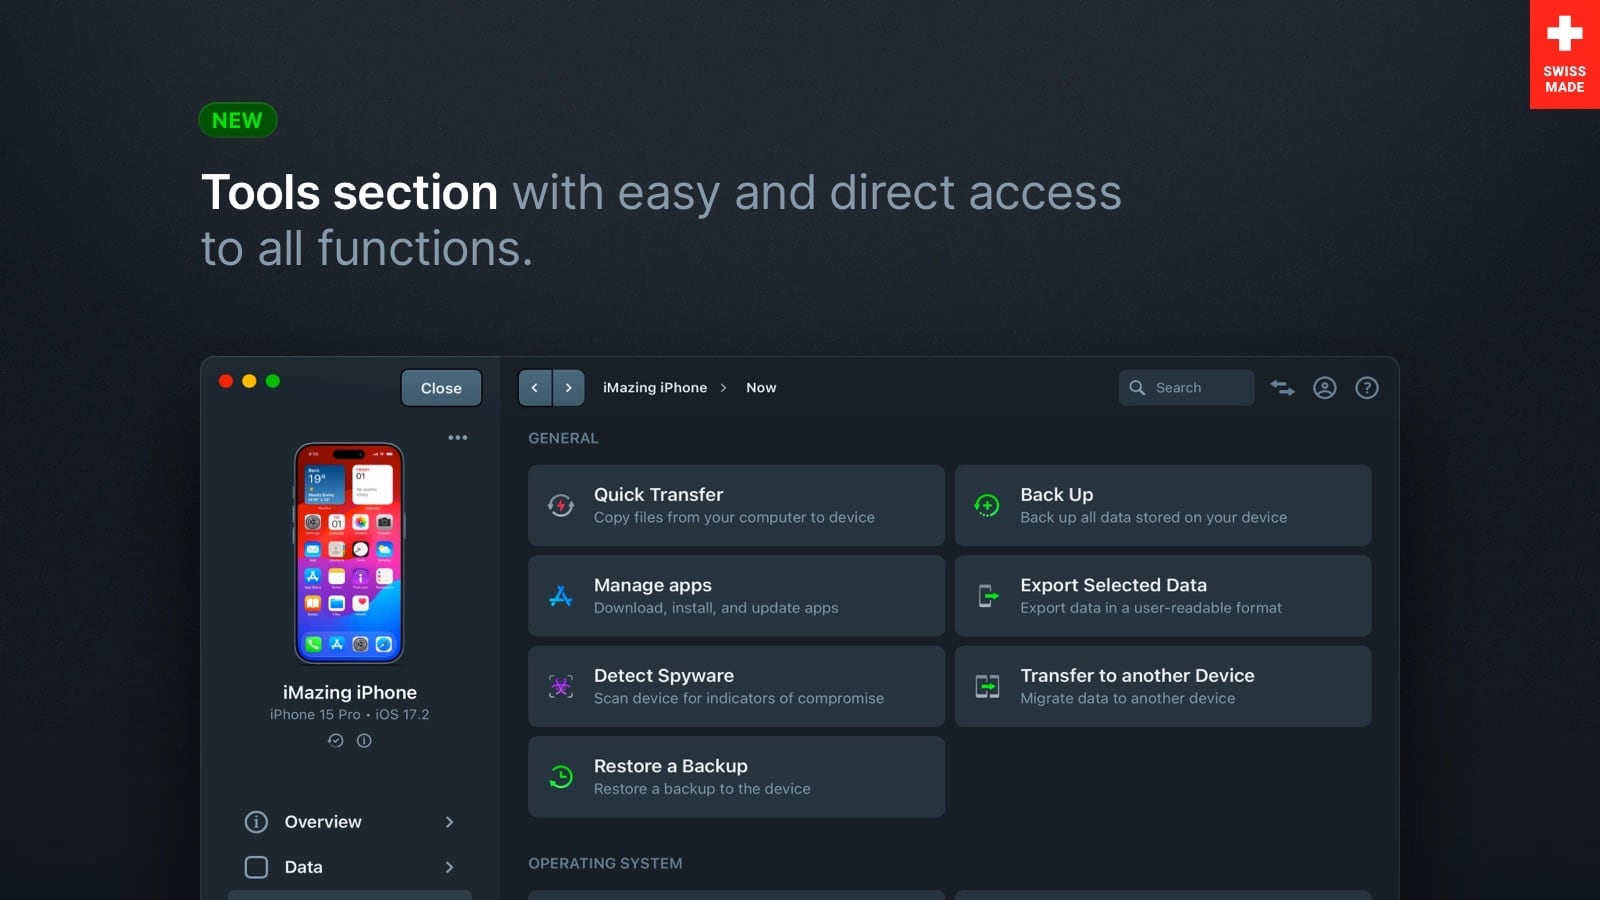This screenshot has height=900, width=1600.
Task: Click the Restore a Backup icon
Action: coord(561,777)
